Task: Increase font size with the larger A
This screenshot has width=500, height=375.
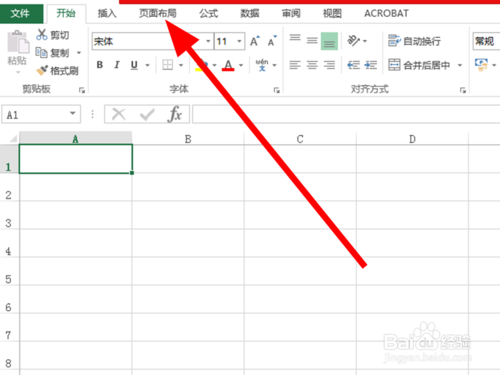Action: point(254,41)
